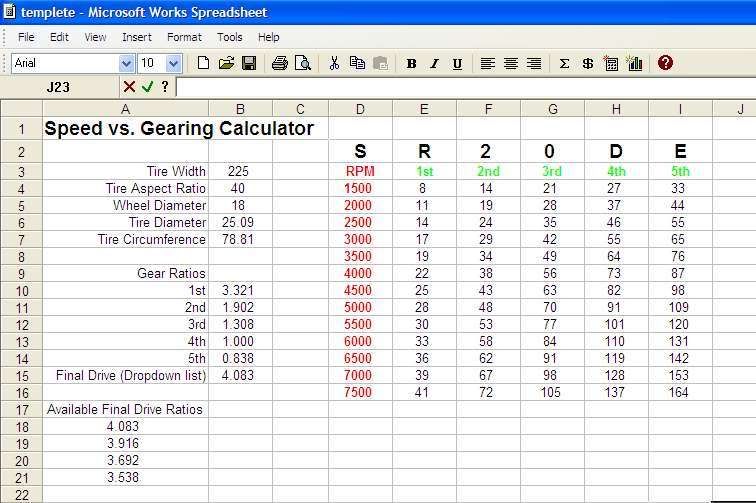
Task: Click the Paste clipboard icon
Action: [380, 63]
